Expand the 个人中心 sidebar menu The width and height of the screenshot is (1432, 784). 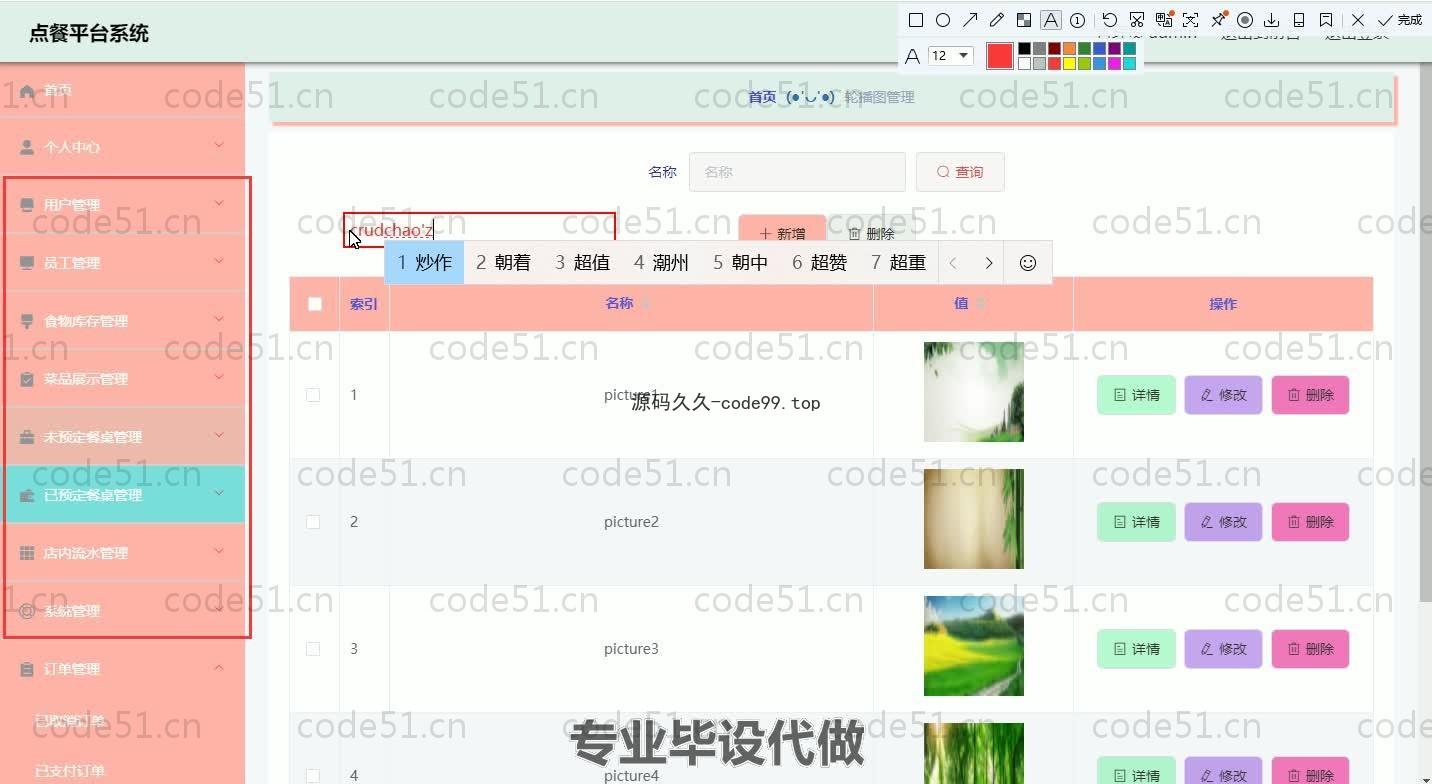pyautogui.click(x=123, y=147)
